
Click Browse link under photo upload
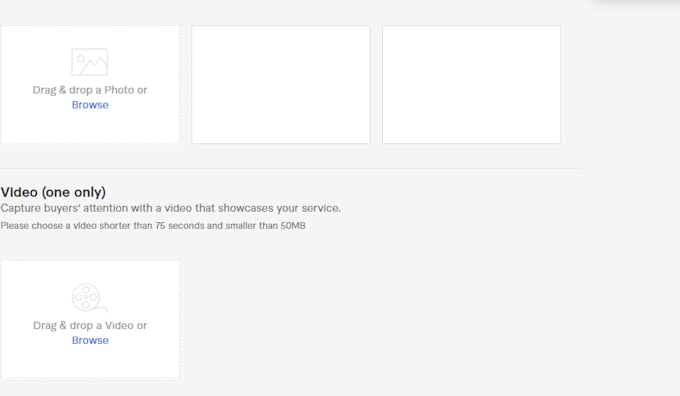[x=90, y=105]
